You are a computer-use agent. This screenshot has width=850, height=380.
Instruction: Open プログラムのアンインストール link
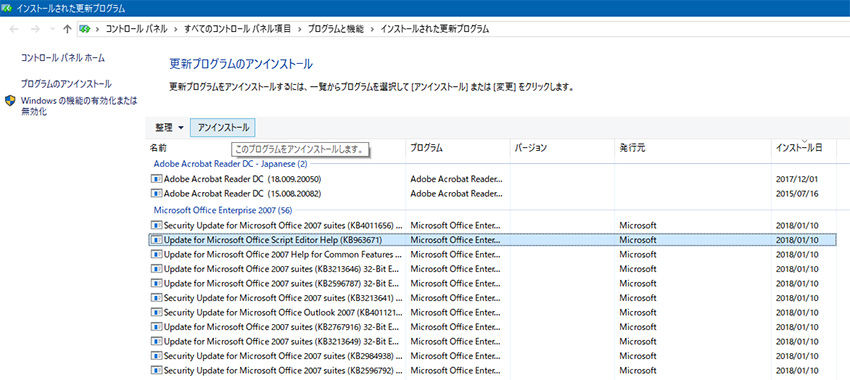click(x=66, y=84)
